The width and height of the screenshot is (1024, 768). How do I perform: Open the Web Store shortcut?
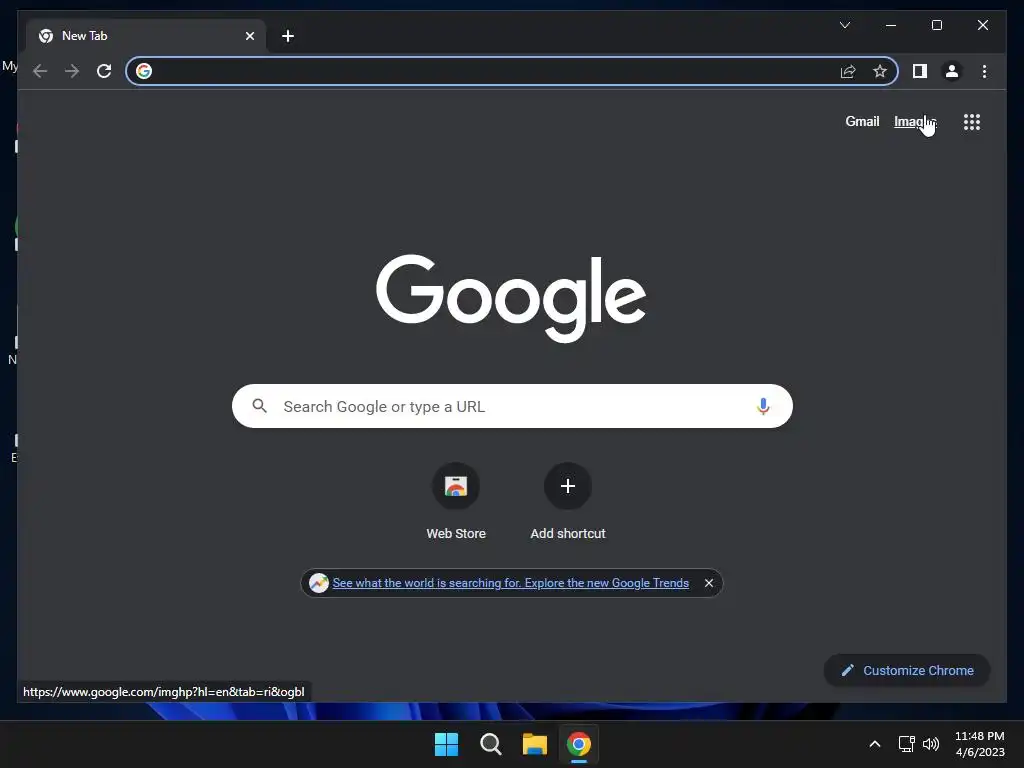pos(456,502)
